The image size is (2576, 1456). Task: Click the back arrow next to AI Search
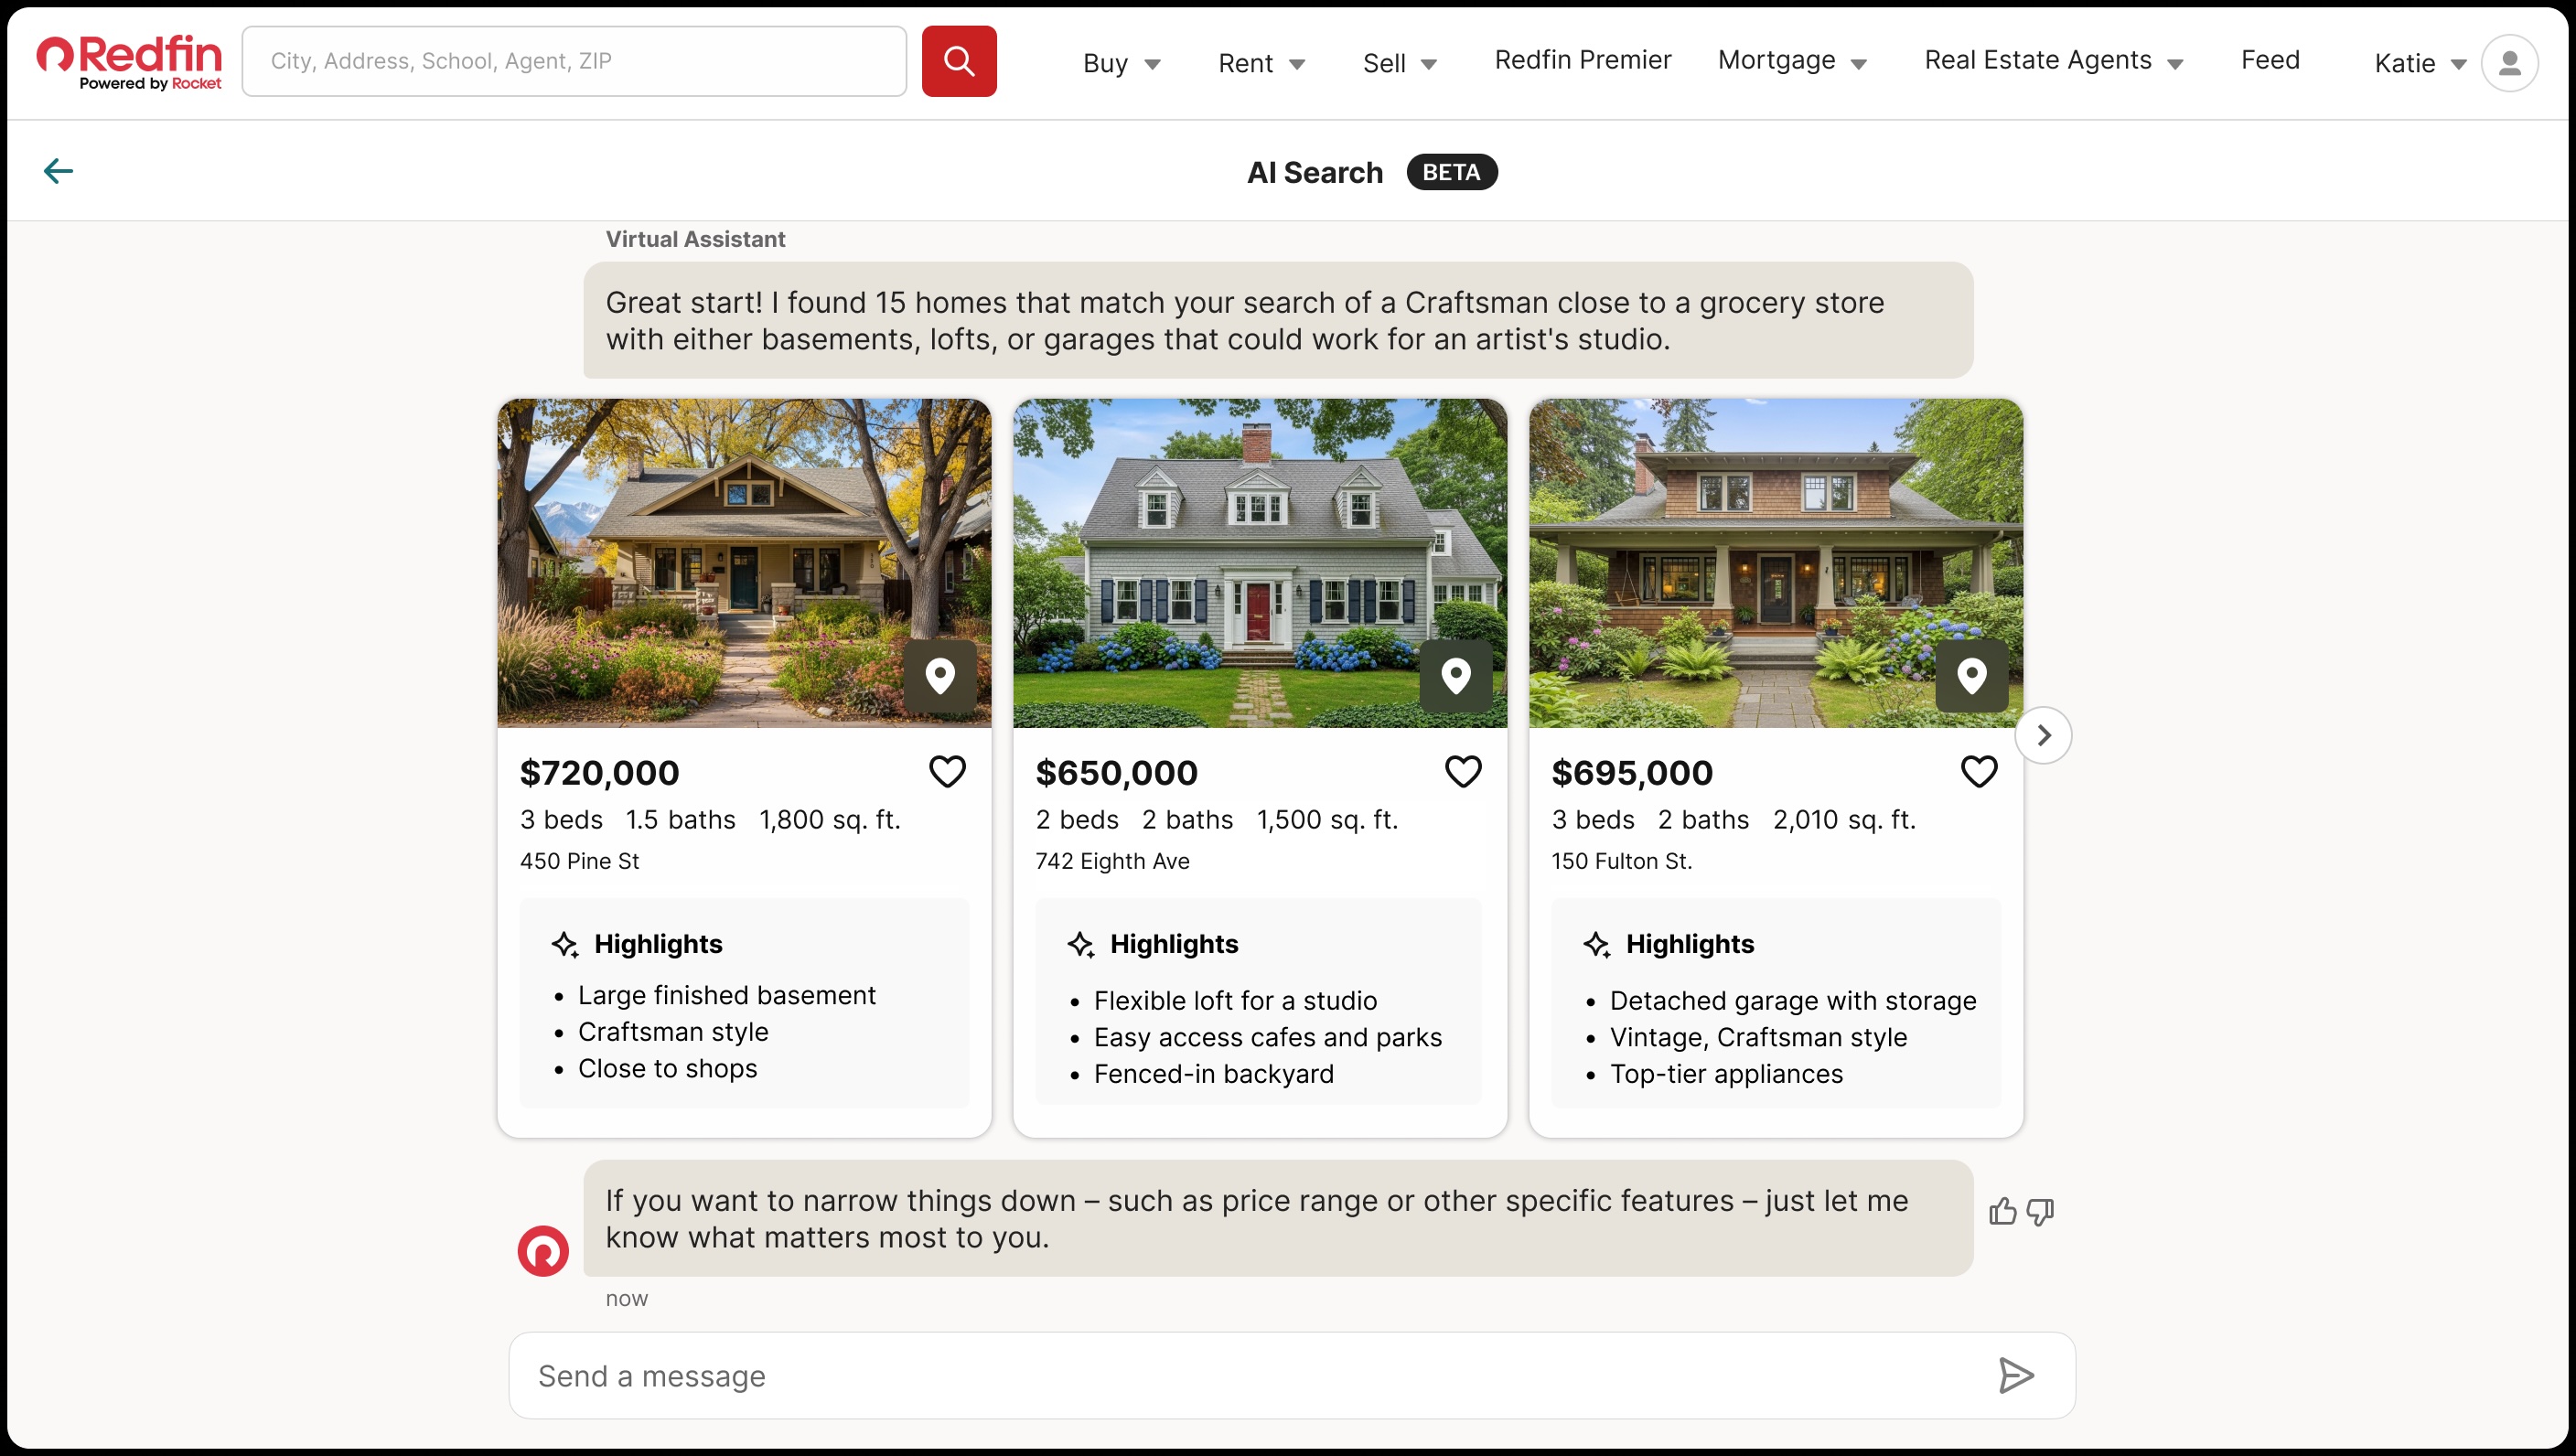click(57, 170)
